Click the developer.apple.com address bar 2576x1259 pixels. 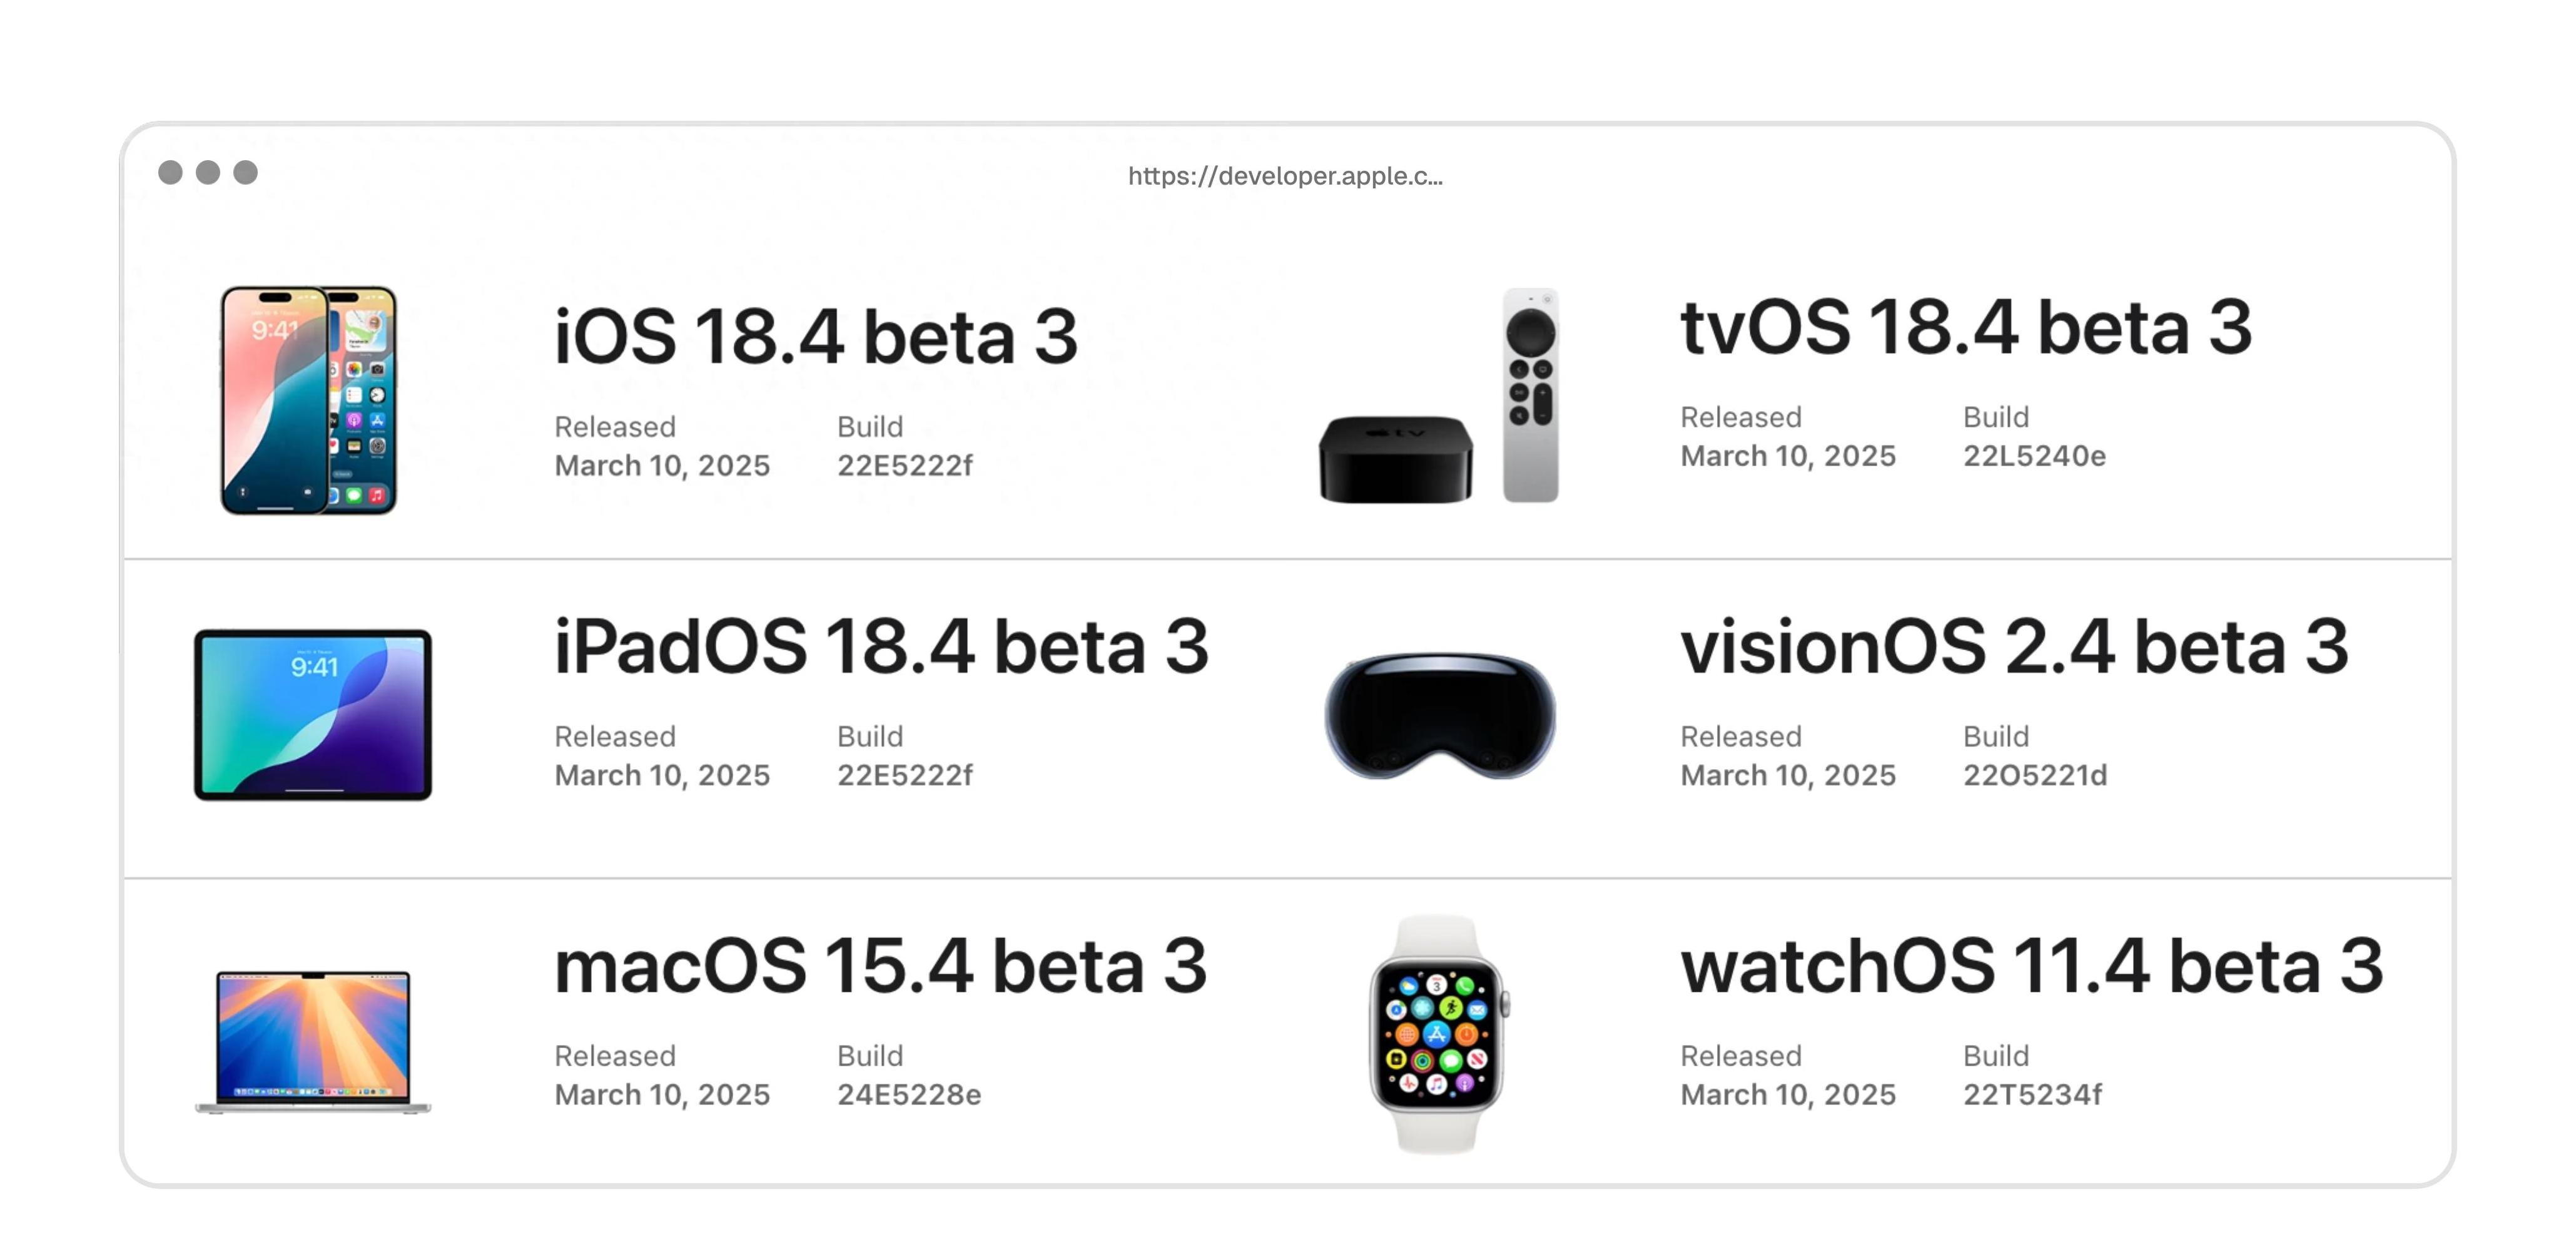coord(1285,176)
